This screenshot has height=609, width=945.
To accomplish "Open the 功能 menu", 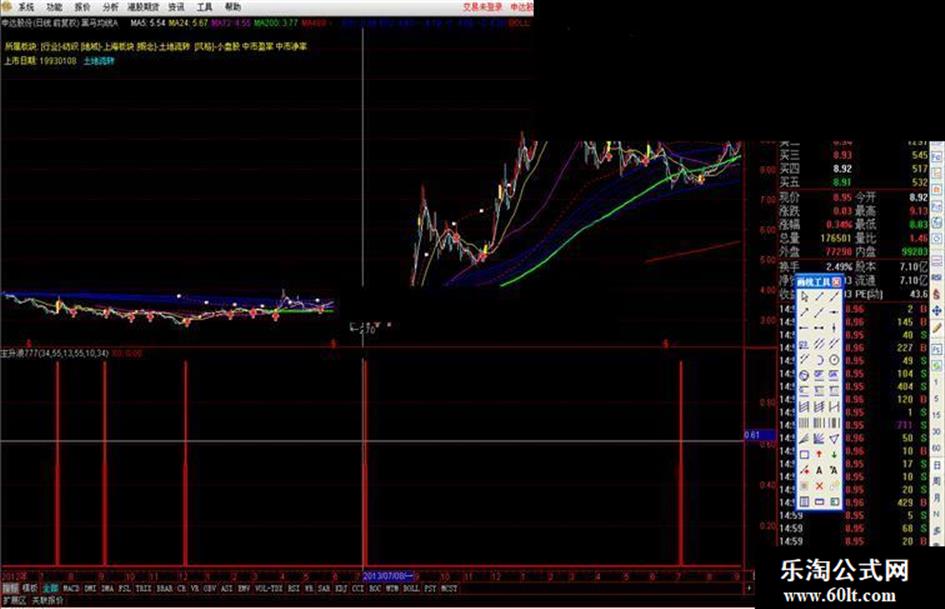I will [x=54, y=7].
